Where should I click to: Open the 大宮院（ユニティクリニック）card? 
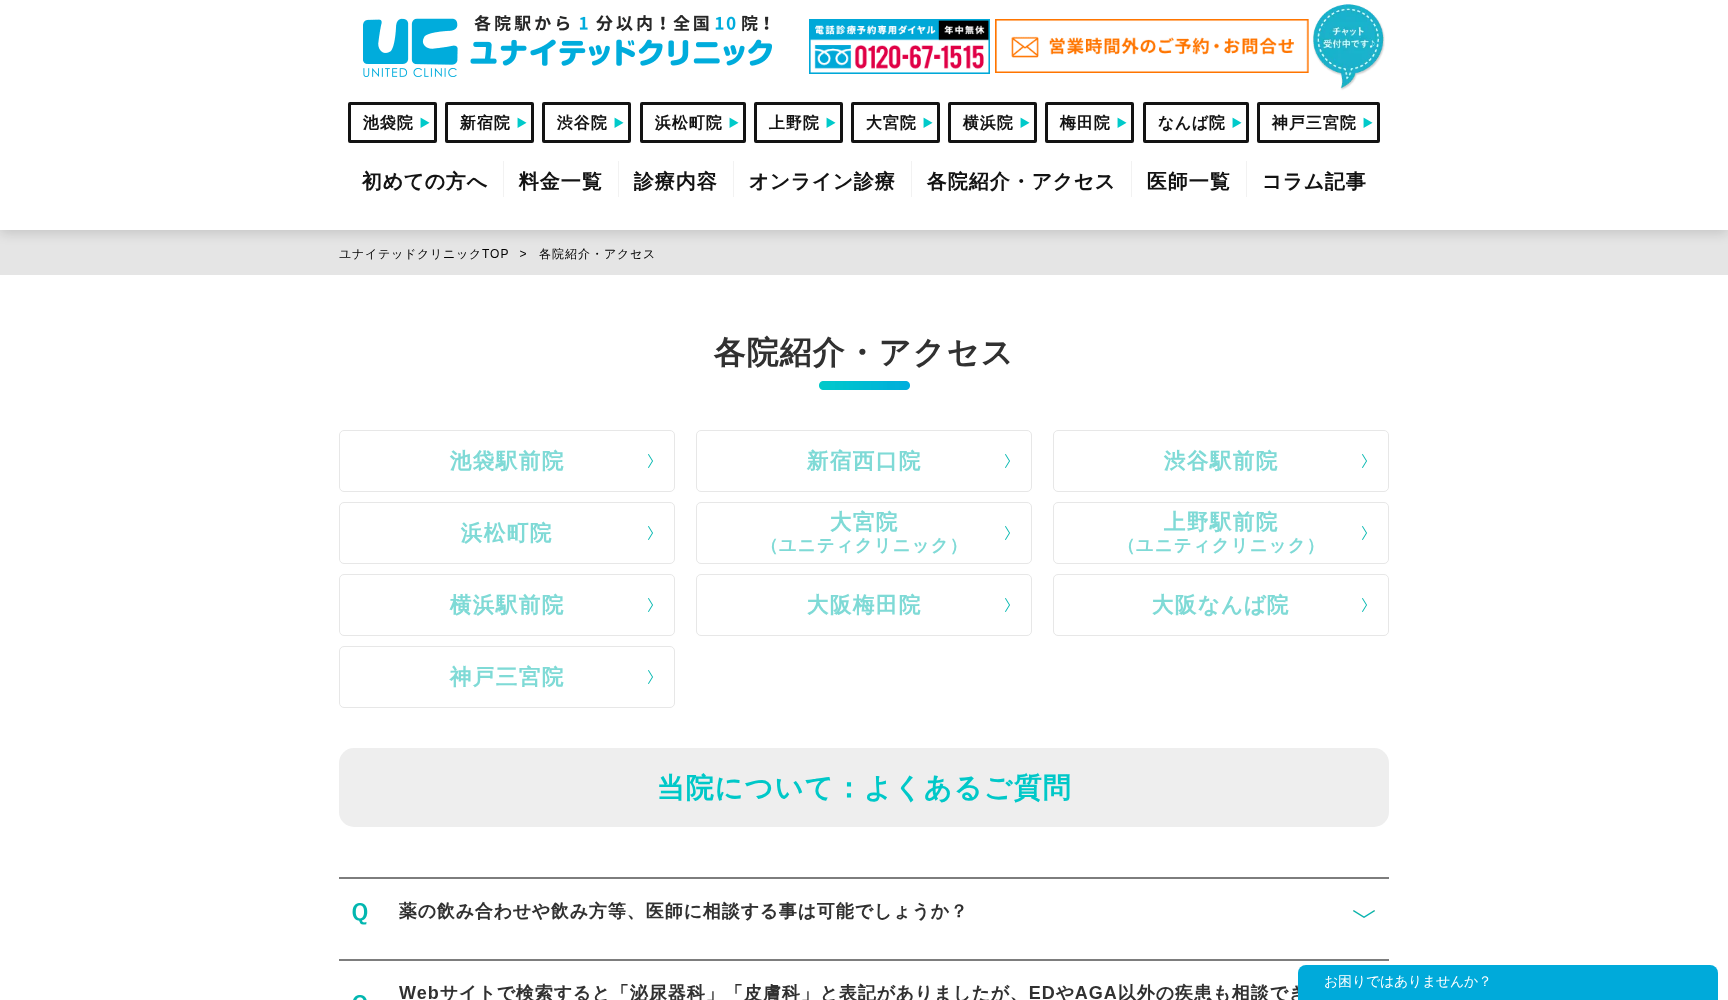tap(863, 533)
